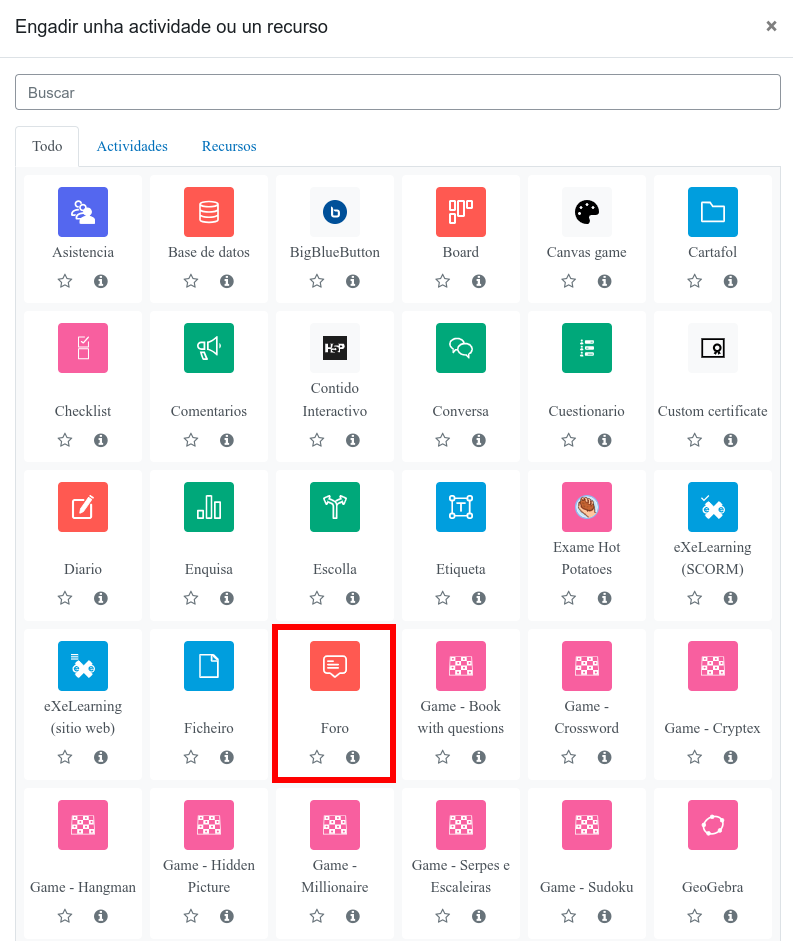
Task: Click the Buscar search field
Action: [x=398, y=92]
